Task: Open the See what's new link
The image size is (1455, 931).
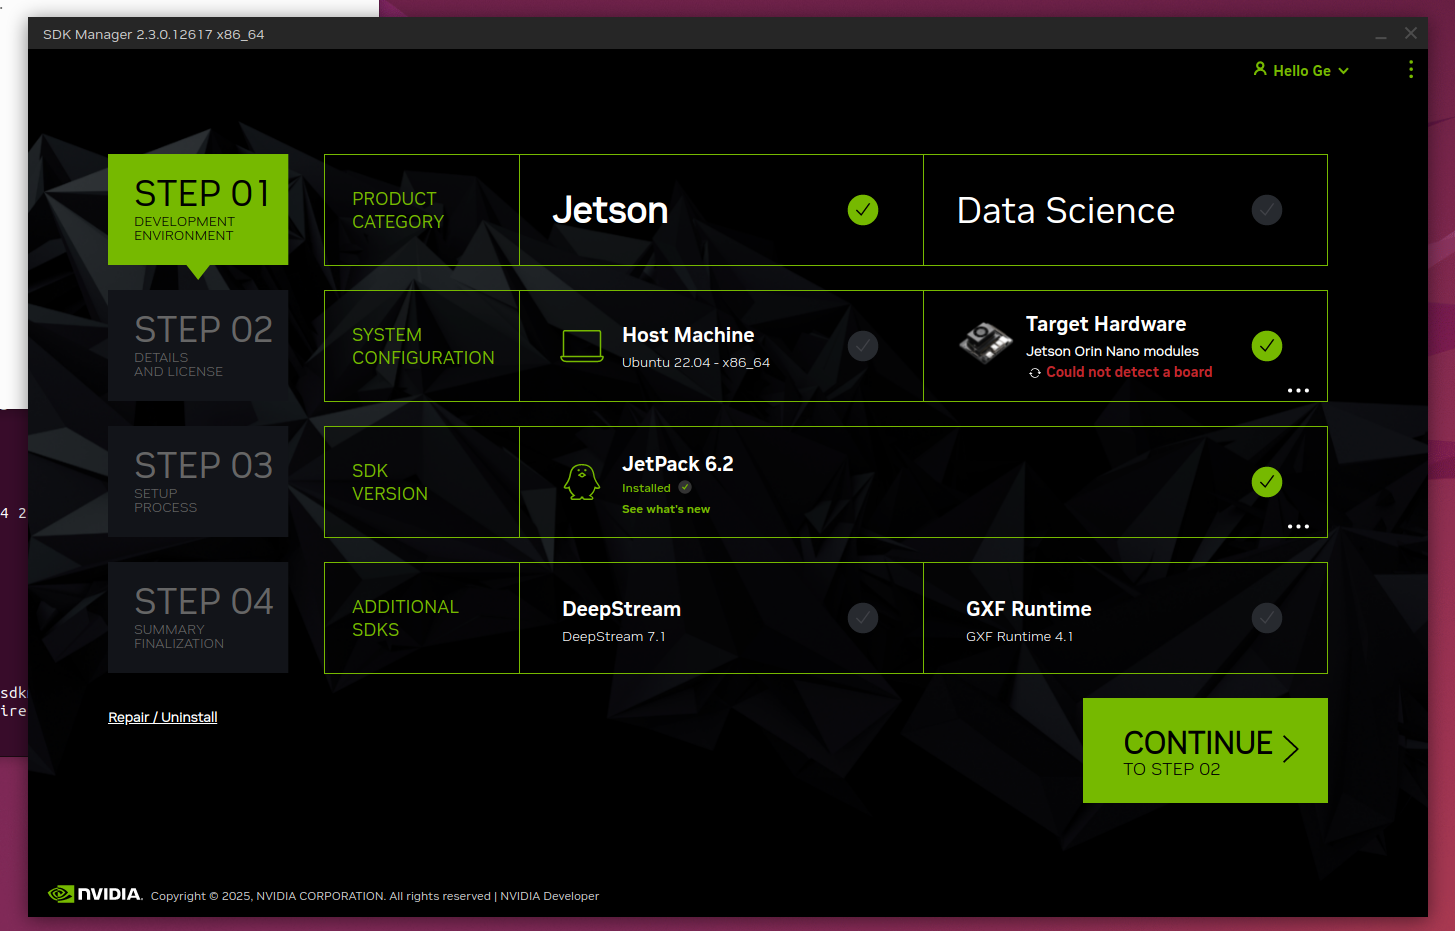Action: tap(666, 509)
